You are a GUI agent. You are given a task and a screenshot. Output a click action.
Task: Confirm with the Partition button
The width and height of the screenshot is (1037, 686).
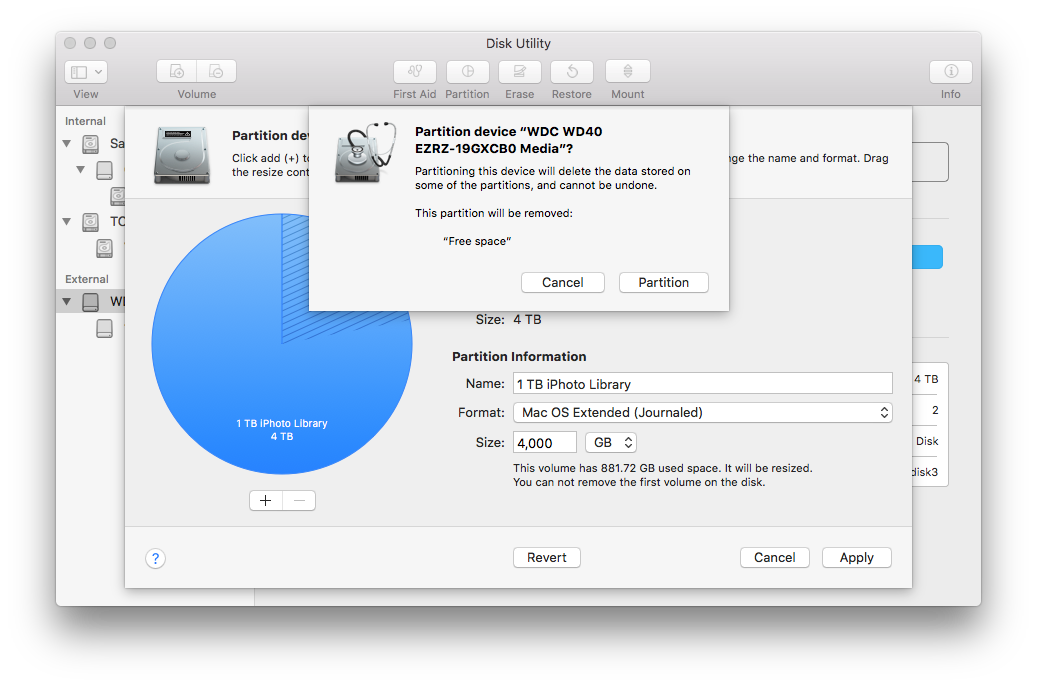664,282
